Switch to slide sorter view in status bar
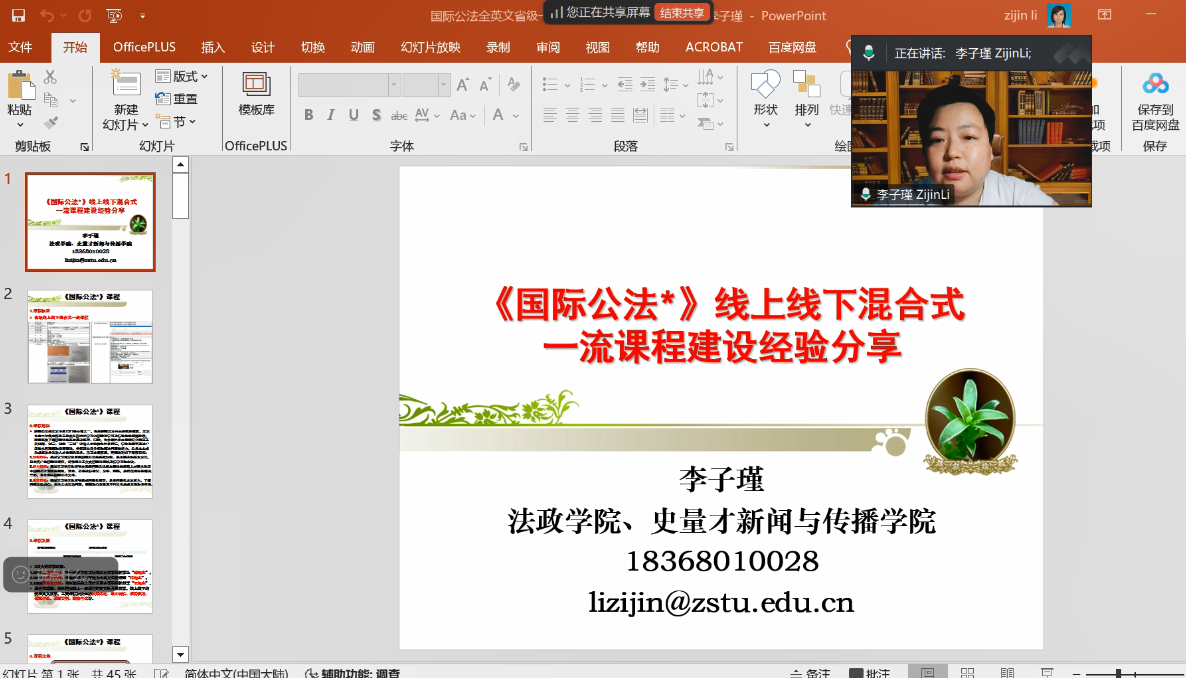Image resolution: width=1186 pixels, height=678 pixels. (967, 673)
